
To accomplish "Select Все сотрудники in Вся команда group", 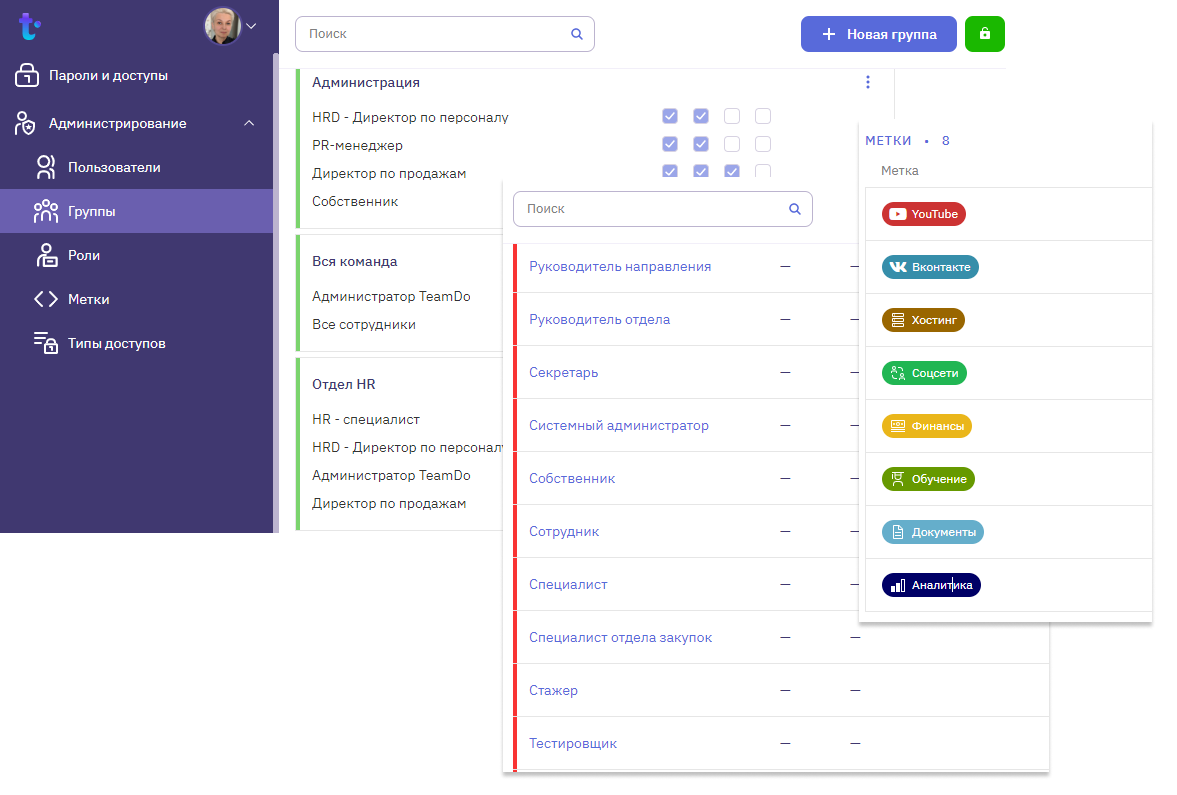I will [364, 324].
